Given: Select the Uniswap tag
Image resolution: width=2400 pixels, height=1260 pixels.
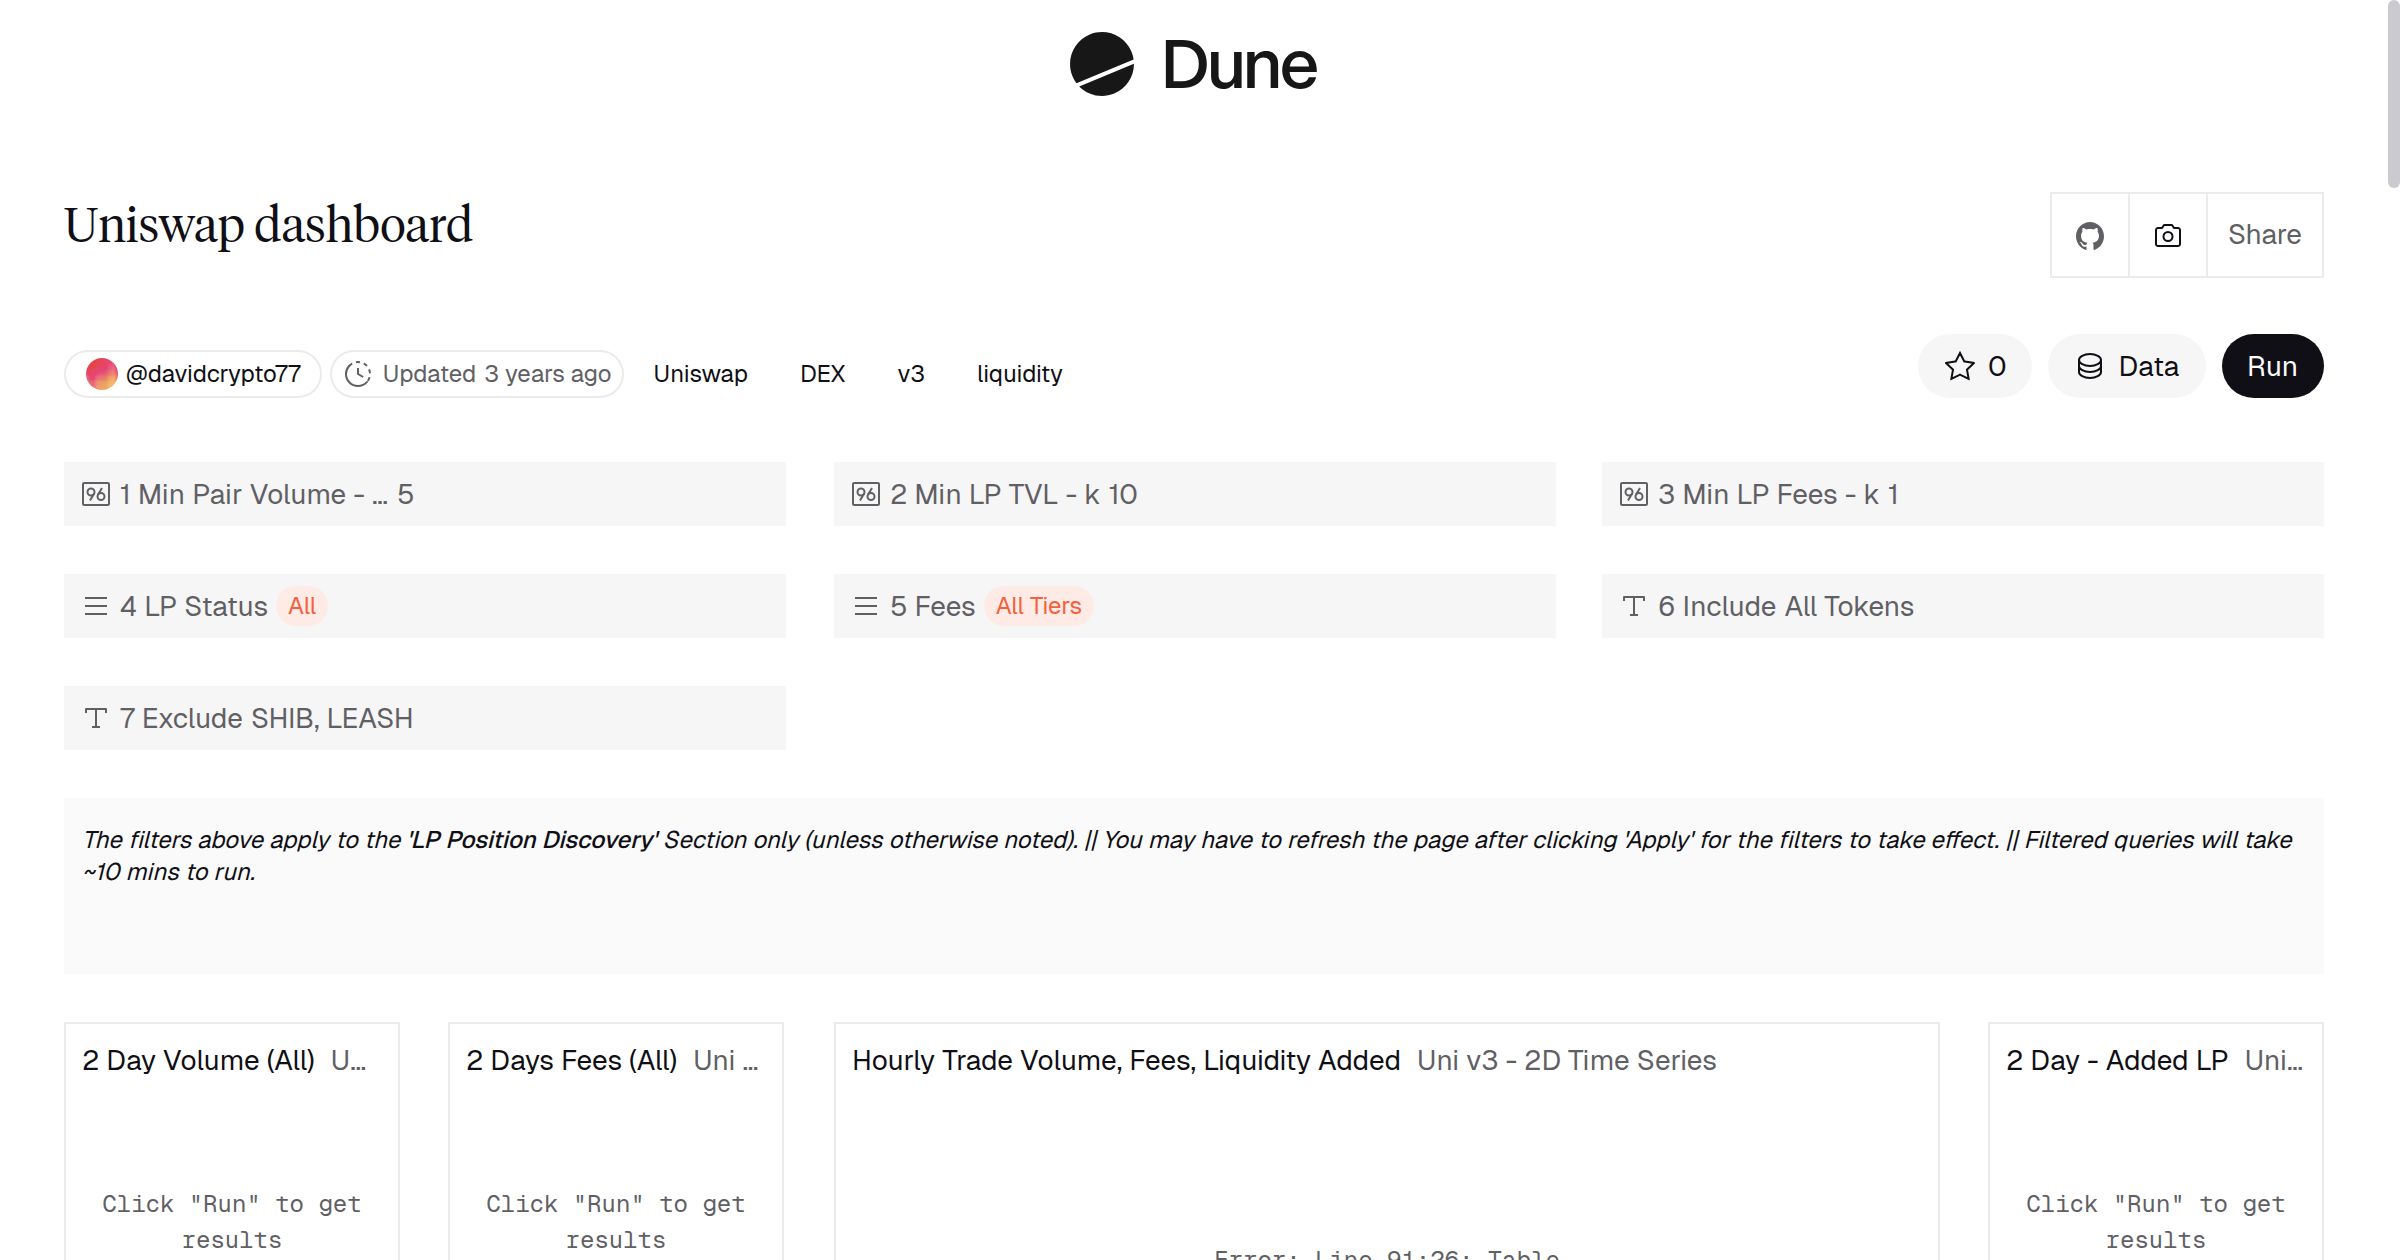Looking at the screenshot, I should tap(700, 374).
